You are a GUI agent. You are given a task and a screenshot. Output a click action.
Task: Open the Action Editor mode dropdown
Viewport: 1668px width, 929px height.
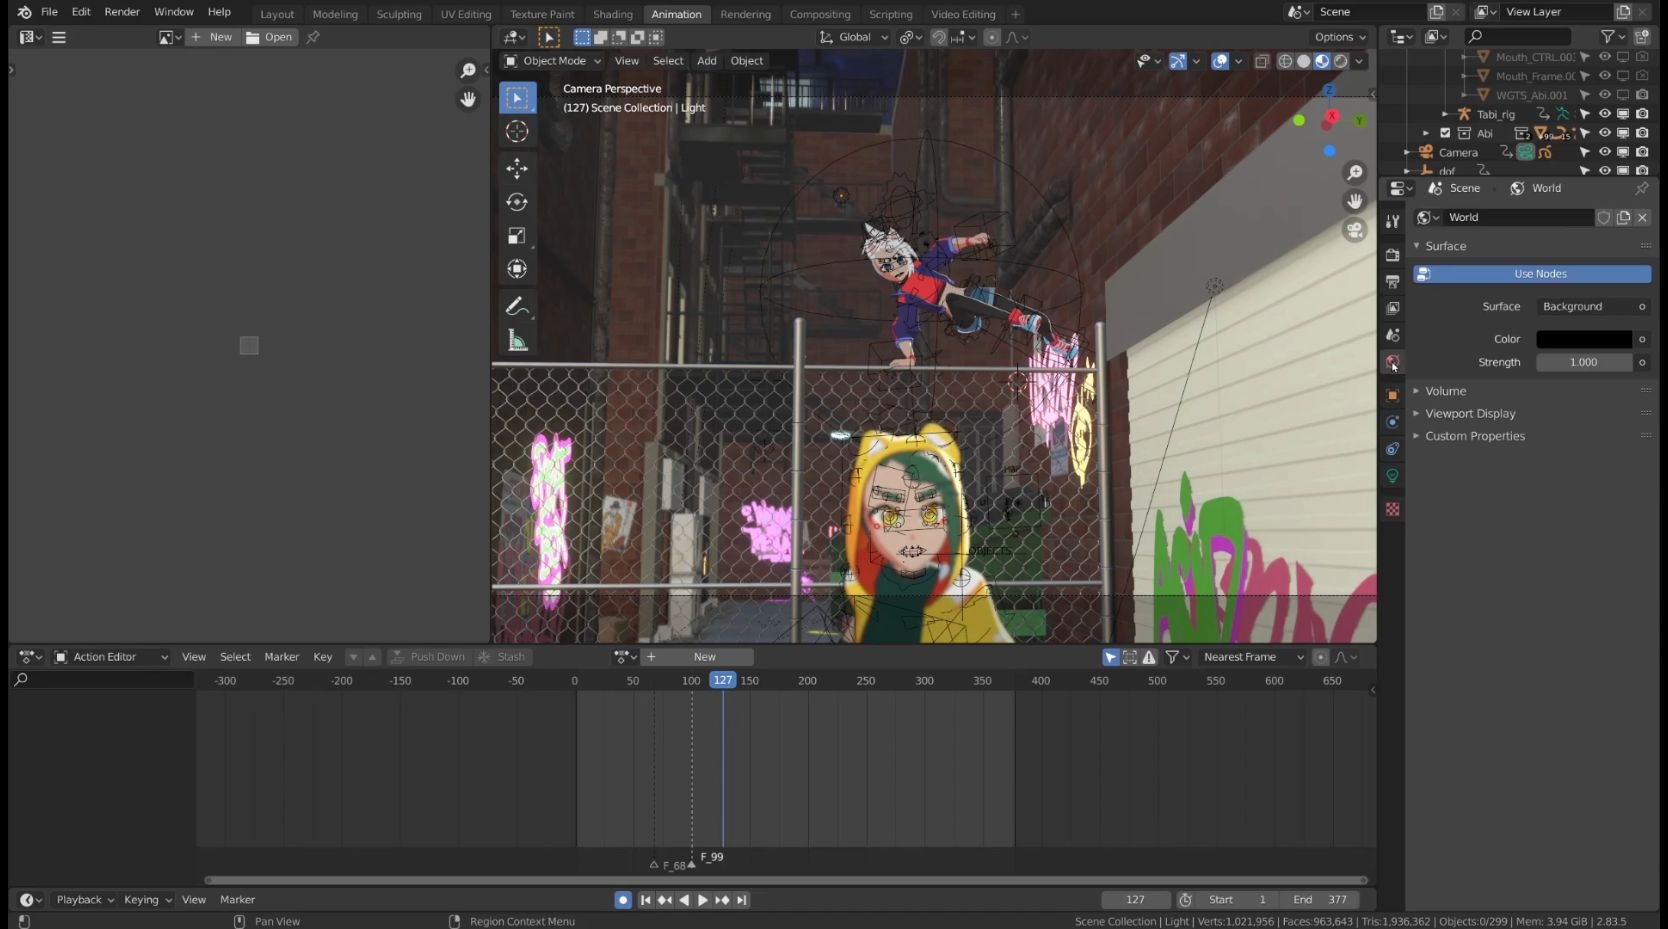(x=111, y=657)
